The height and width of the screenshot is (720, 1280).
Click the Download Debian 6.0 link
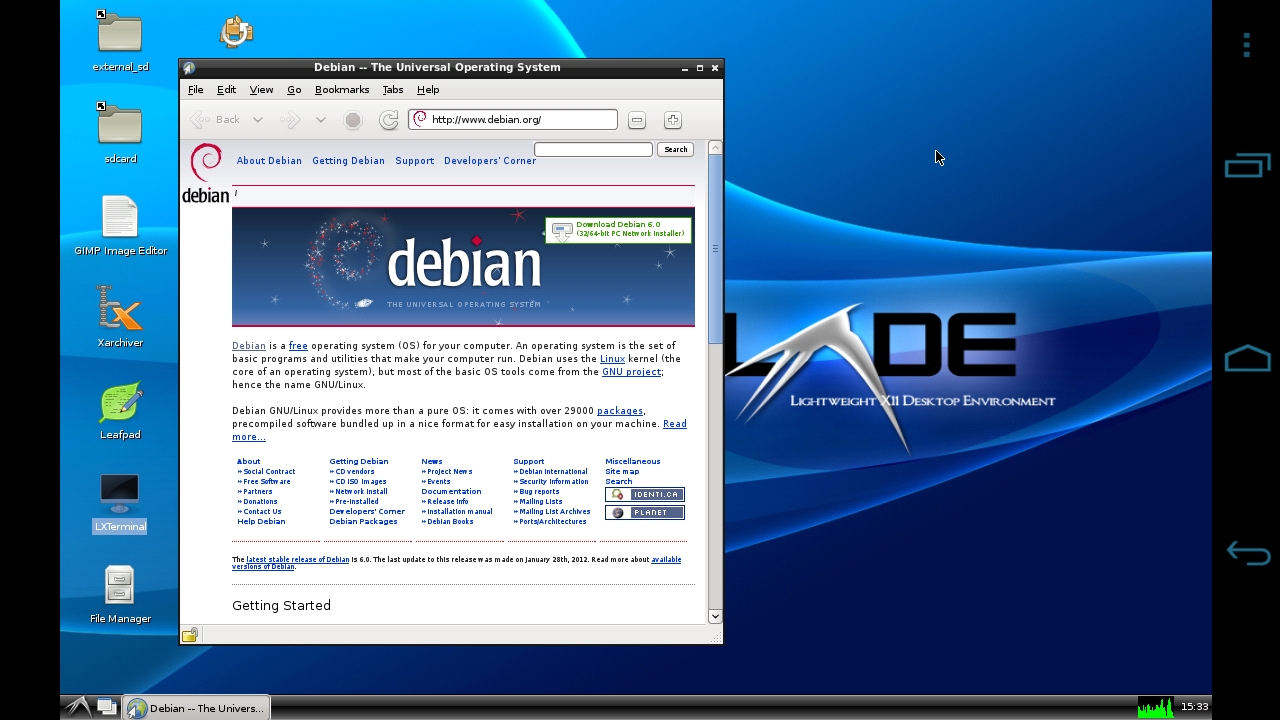(618, 225)
